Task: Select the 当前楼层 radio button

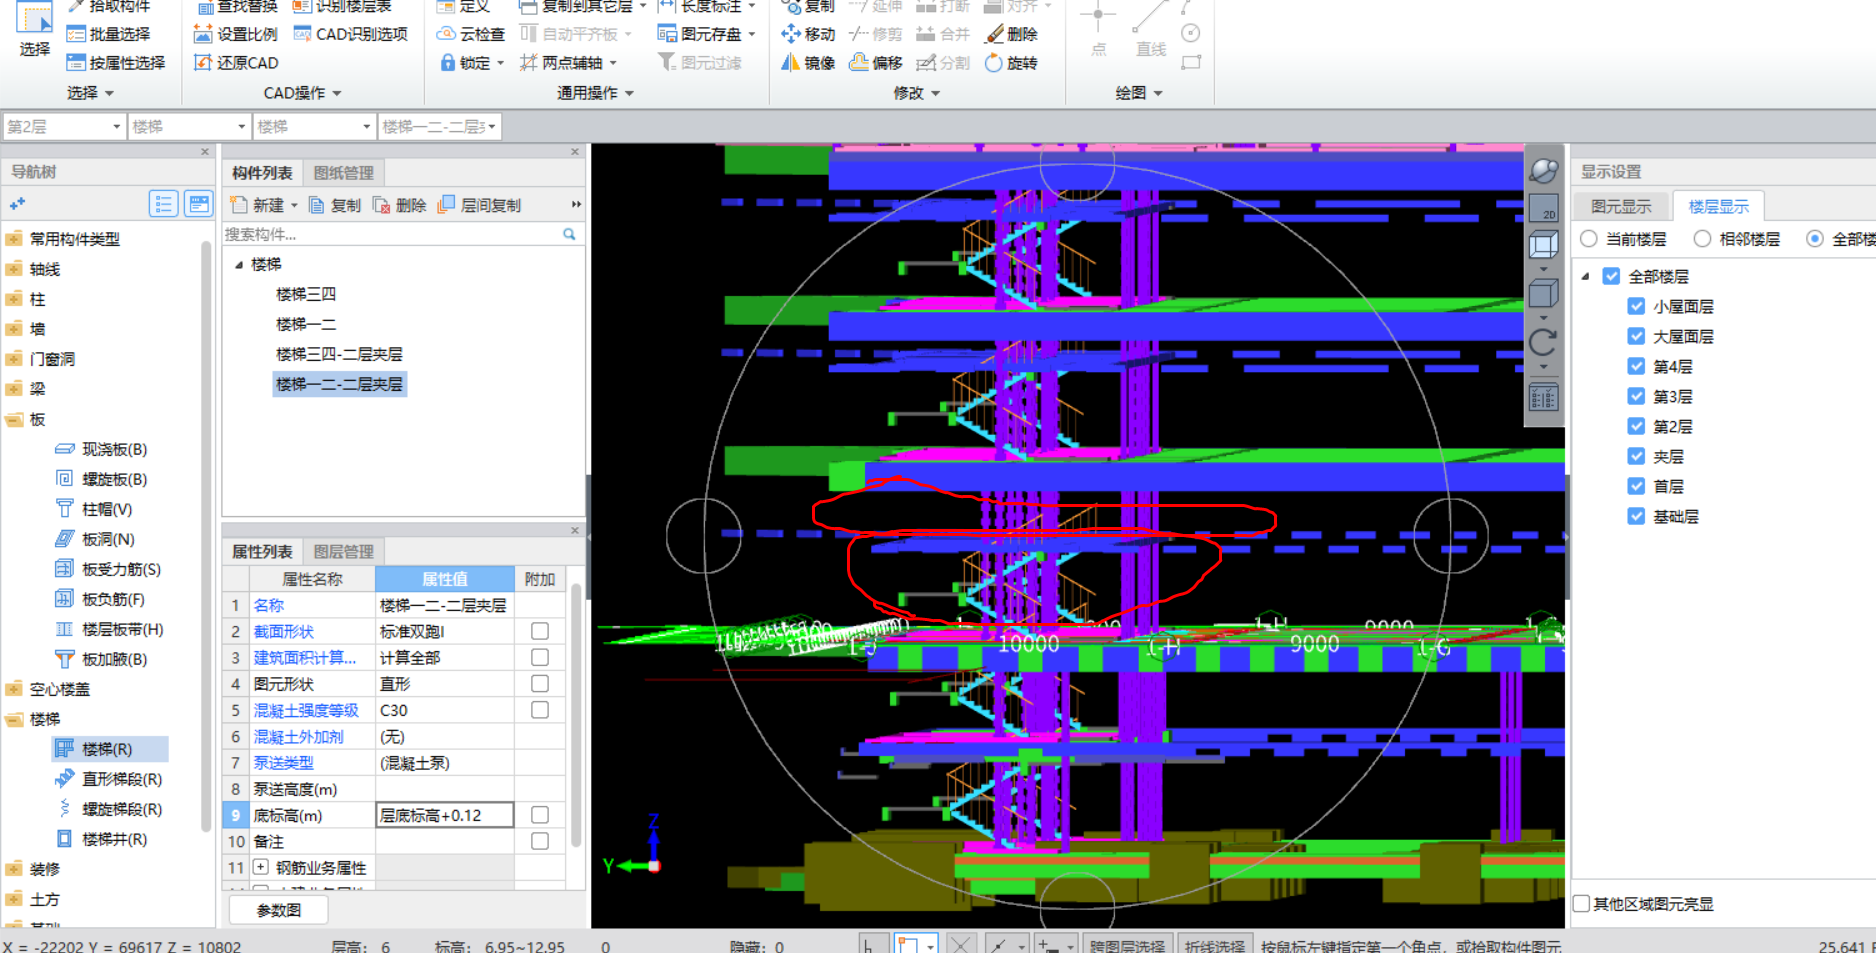Action: pos(1589,239)
